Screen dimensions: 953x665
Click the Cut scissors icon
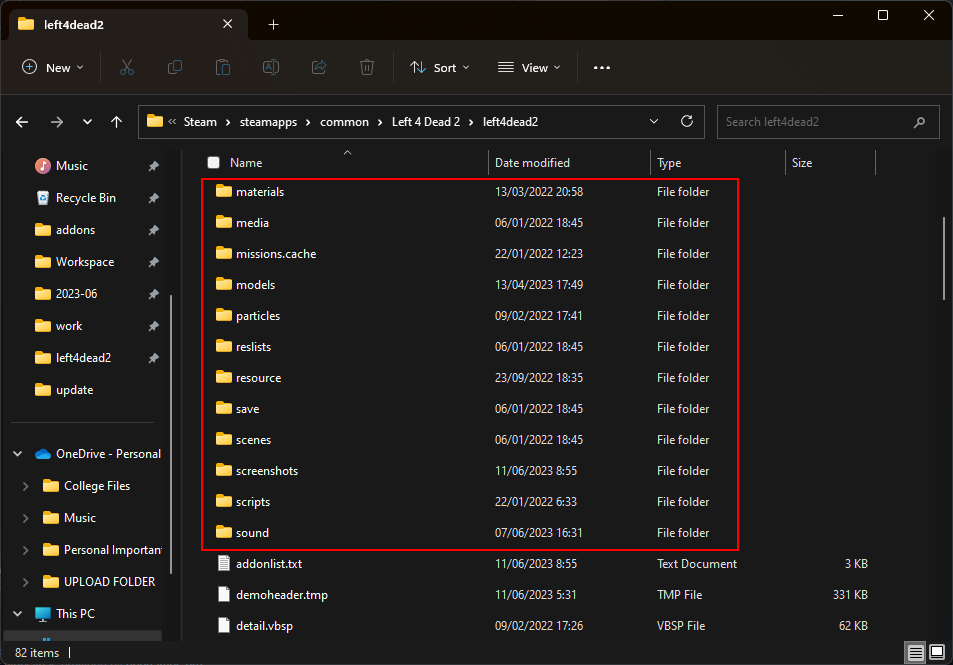pyautogui.click(x=126, y=67)
